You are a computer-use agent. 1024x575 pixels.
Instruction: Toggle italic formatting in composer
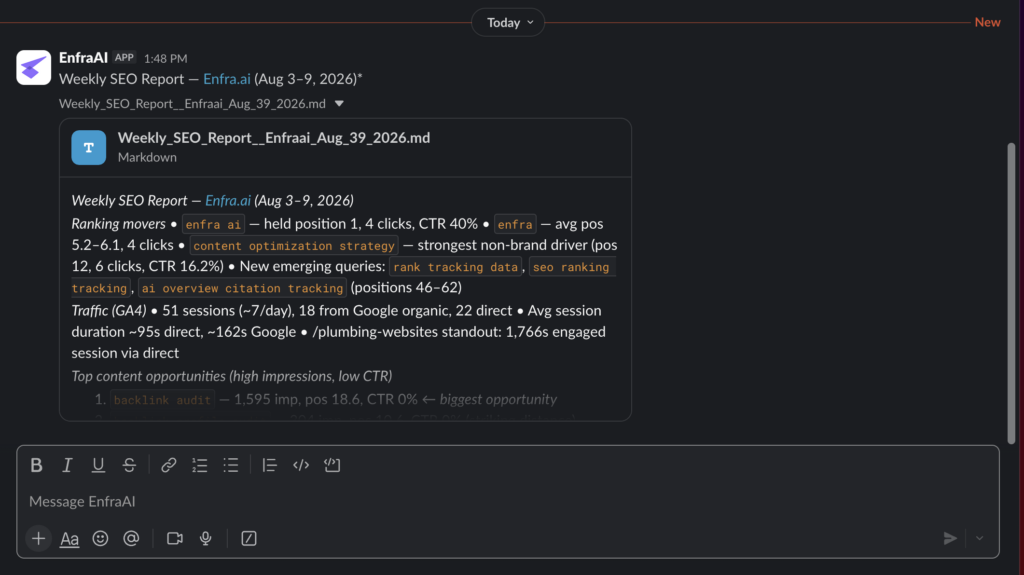[x=67, y=465]
